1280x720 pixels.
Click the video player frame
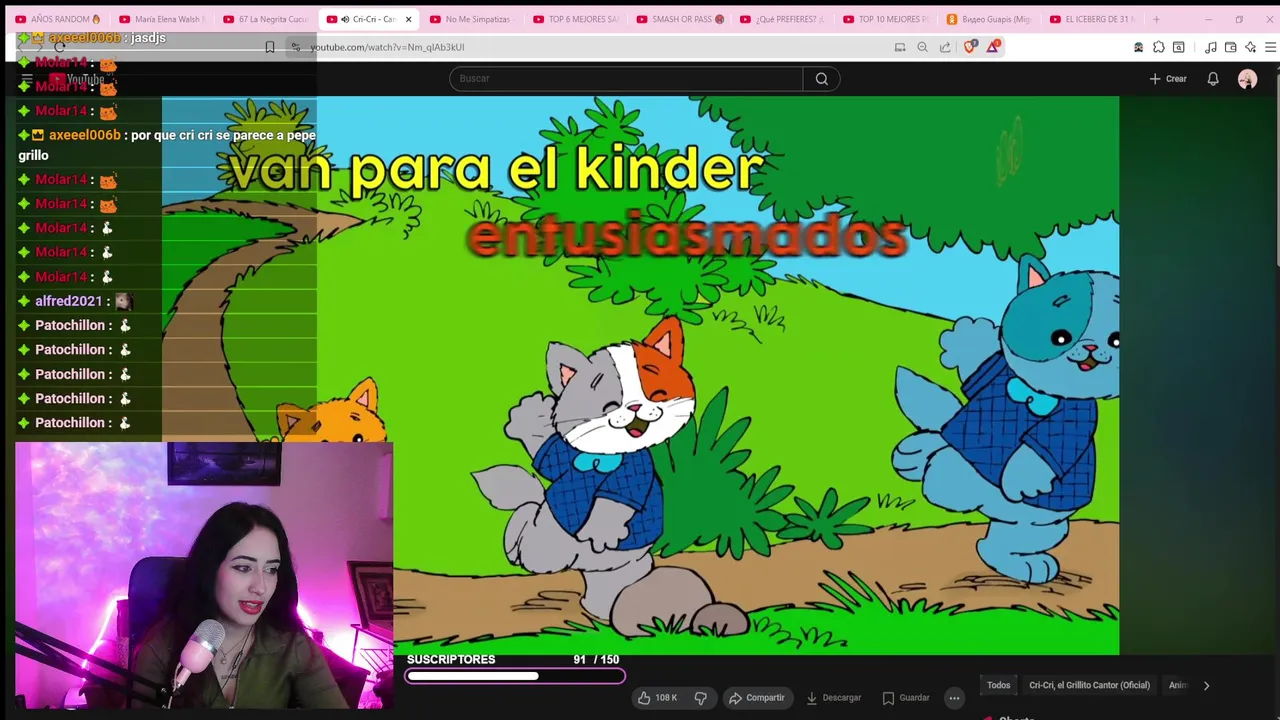(640, 375)
